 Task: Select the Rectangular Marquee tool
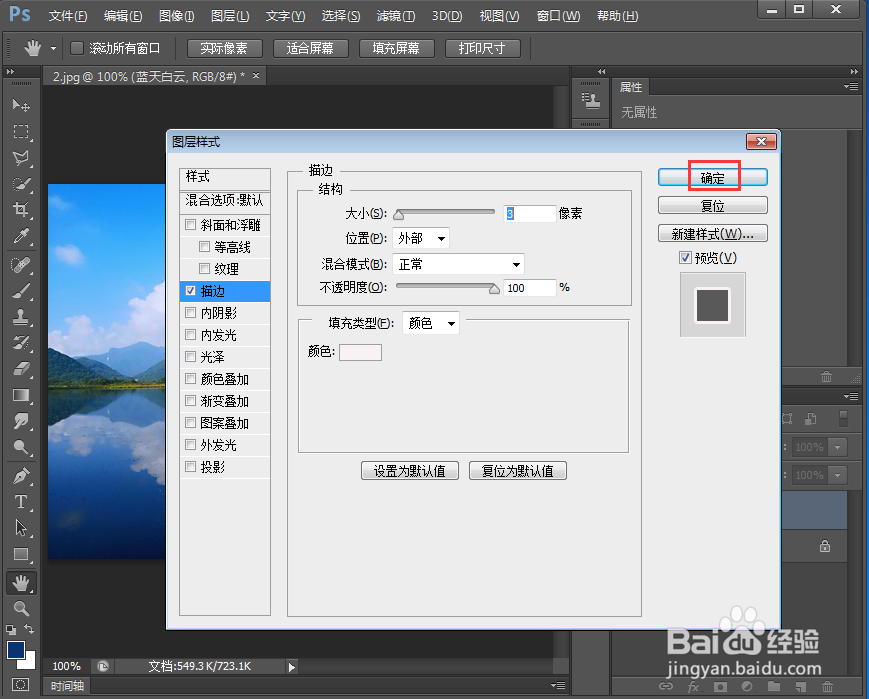click(21, 131)
